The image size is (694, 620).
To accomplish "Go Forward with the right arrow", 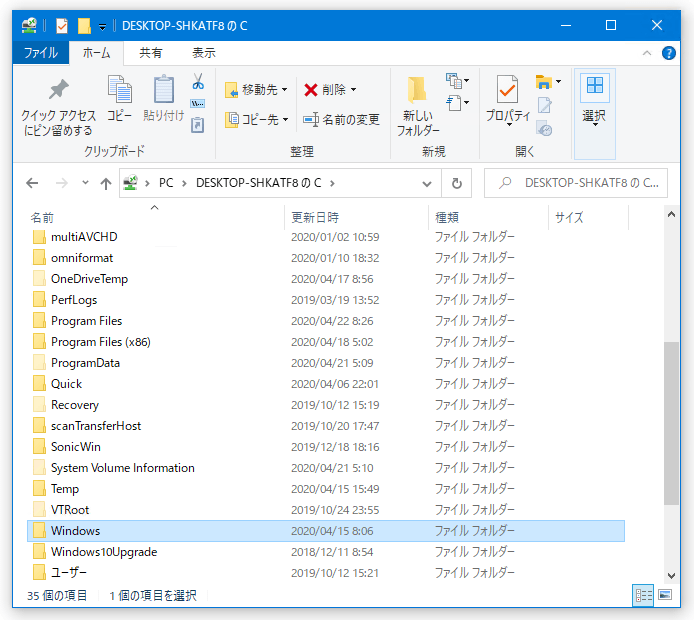I will click(x=62, y=183).
